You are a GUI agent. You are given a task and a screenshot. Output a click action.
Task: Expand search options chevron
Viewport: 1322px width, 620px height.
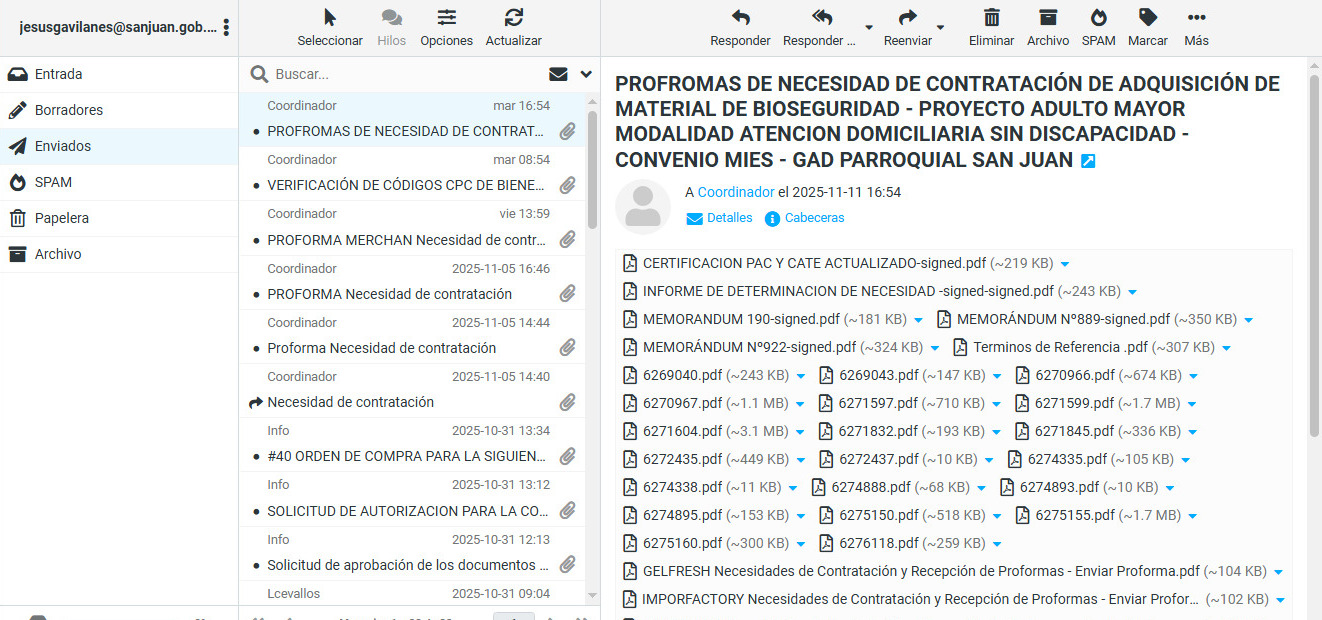pyautogui.click(x=586, y=74)
